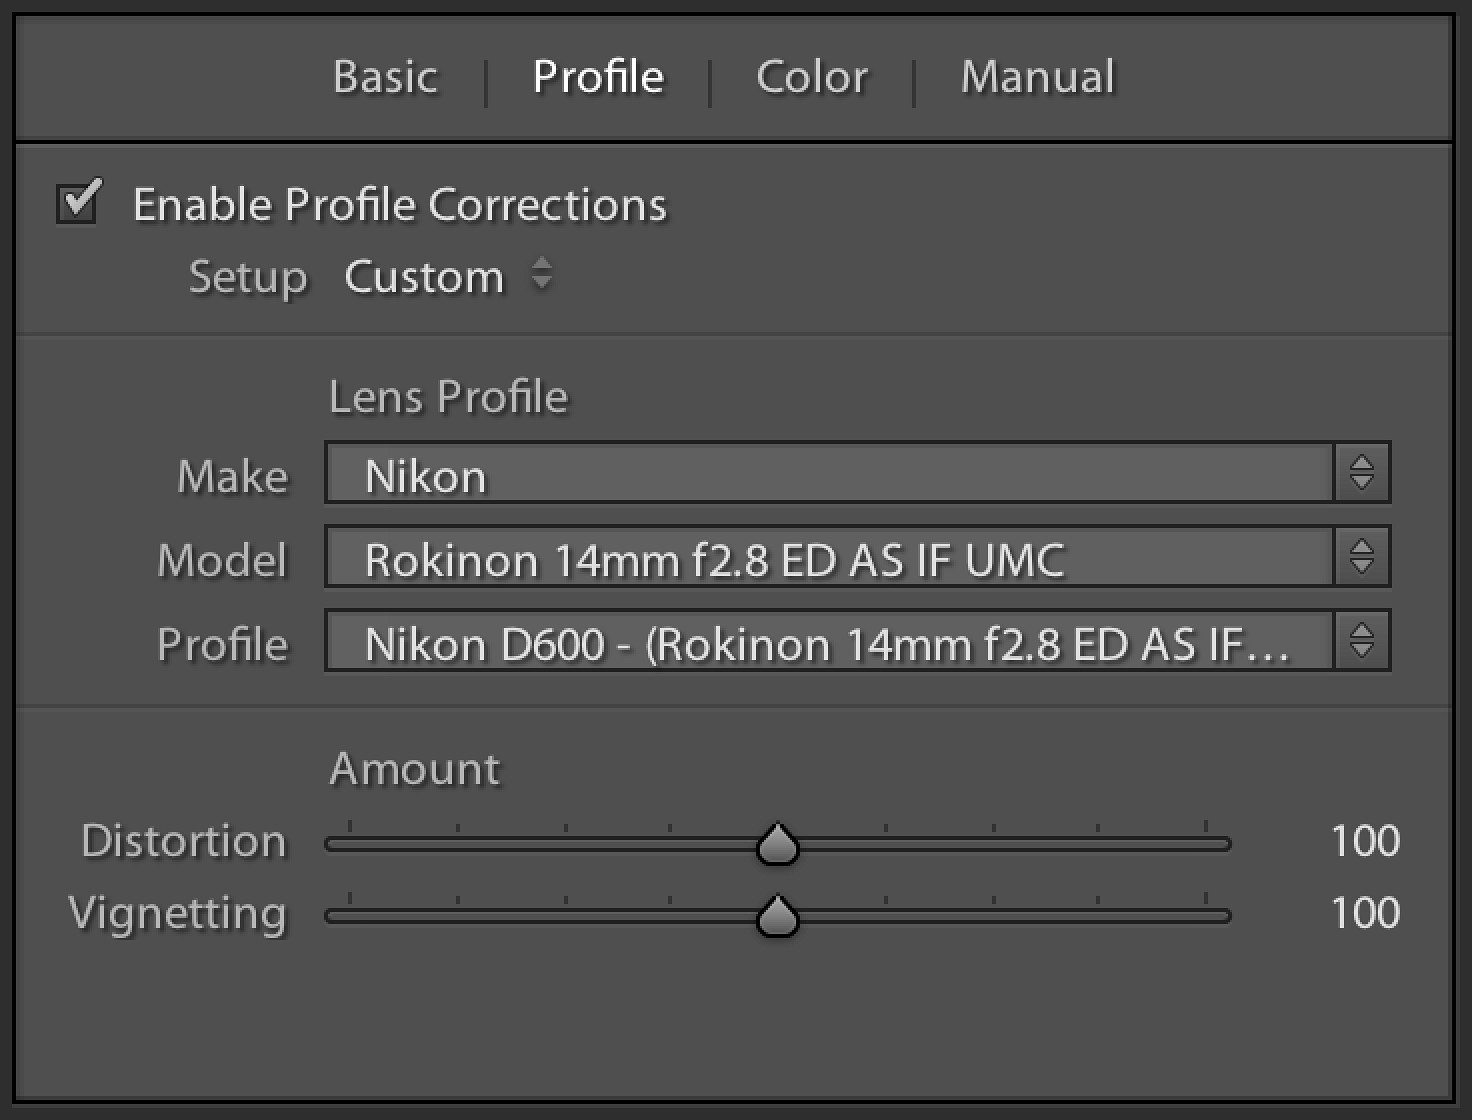Click the stepper arrows on Profile field
Image resolution: width=1472 pixels, height=1120 pixels.
1361,641
